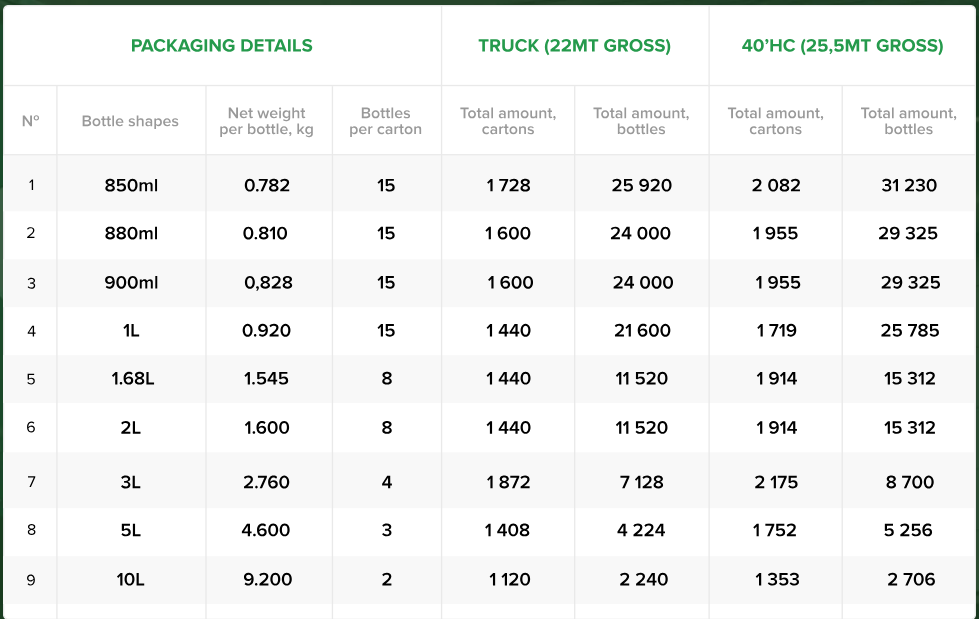
Task: Select the TRUCK (22MT GROSS) header
Action: coord(574,46)
